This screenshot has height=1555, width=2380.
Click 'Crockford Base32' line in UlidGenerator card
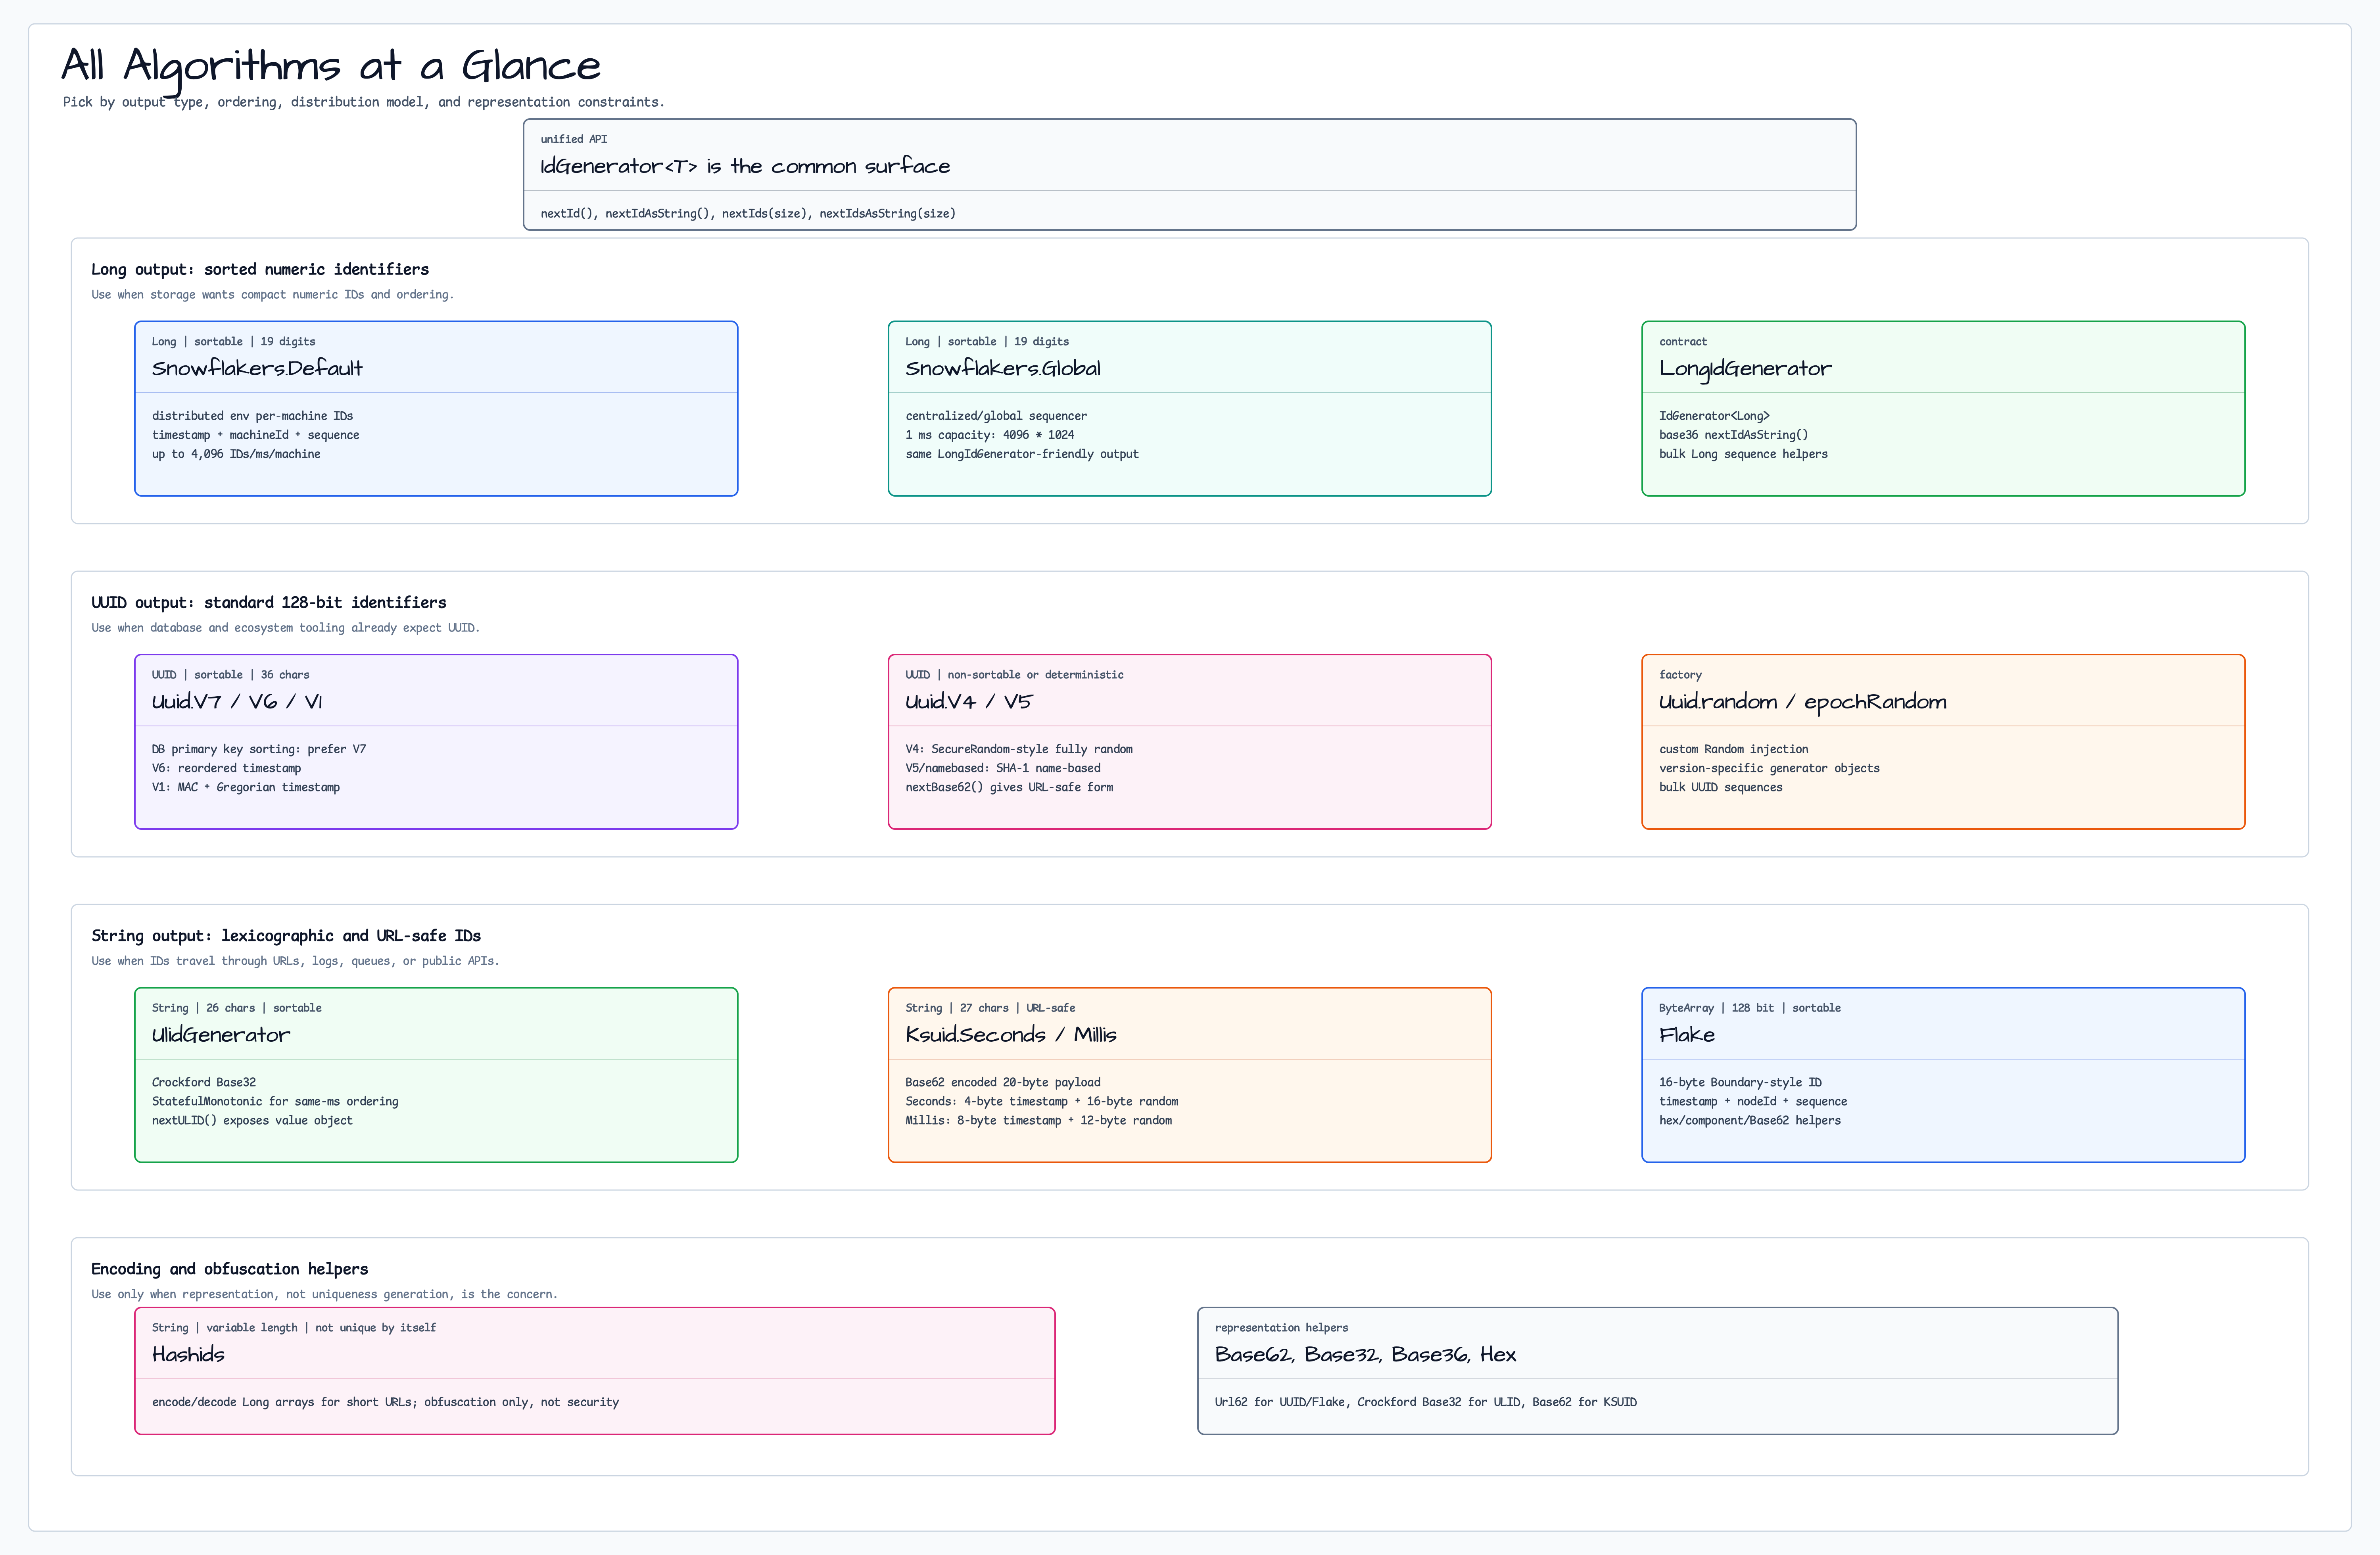click(x=204, y=1082)
